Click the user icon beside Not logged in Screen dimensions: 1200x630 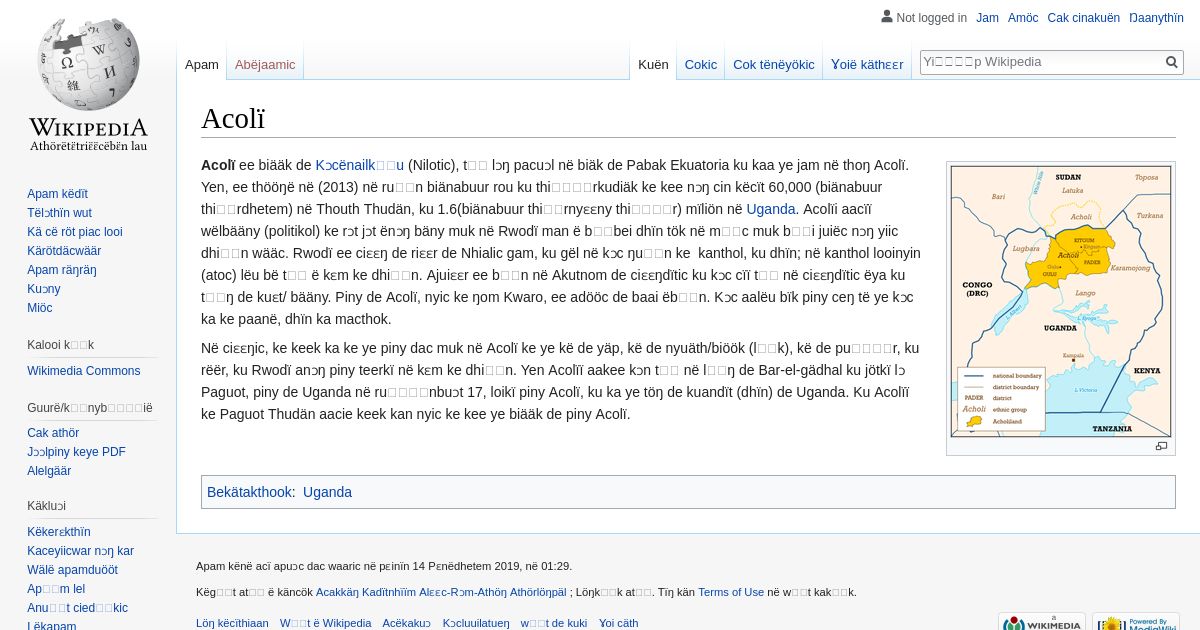886,17
